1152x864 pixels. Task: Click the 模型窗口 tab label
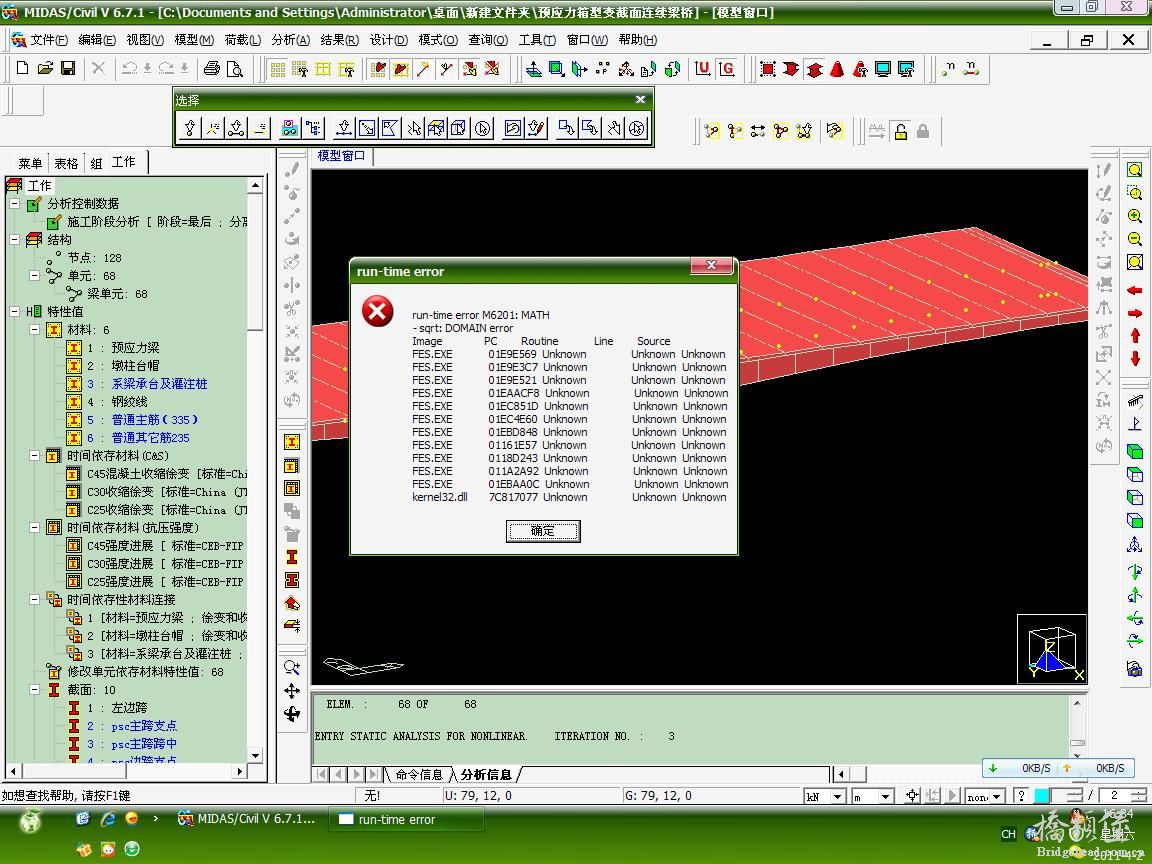(341, 156)
